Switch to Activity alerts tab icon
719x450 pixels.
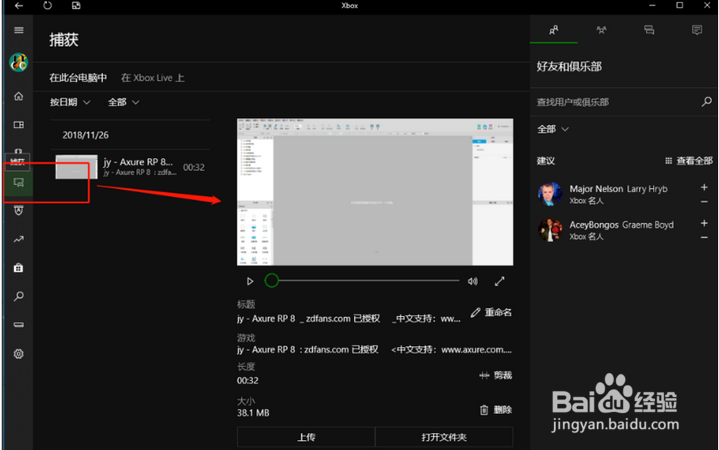coord(697,30)
